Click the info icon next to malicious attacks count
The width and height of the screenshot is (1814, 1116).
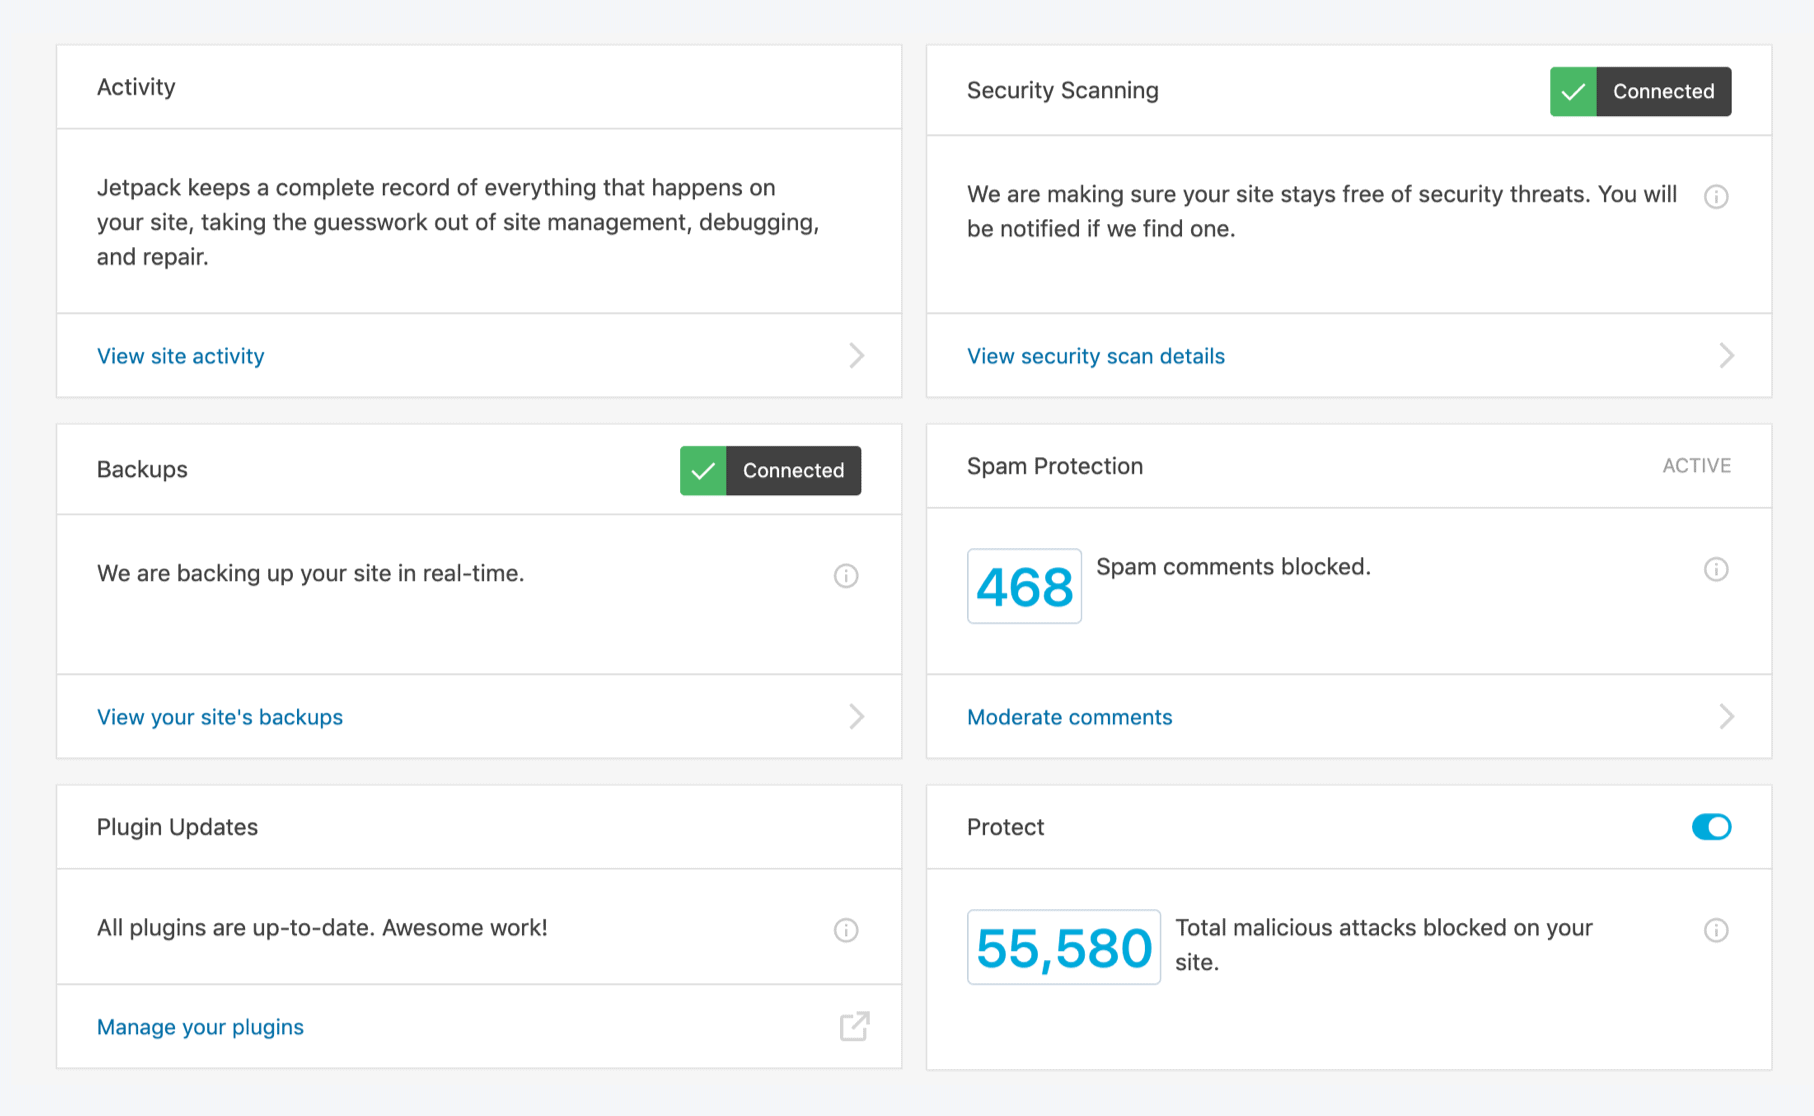click(1716, 930)
